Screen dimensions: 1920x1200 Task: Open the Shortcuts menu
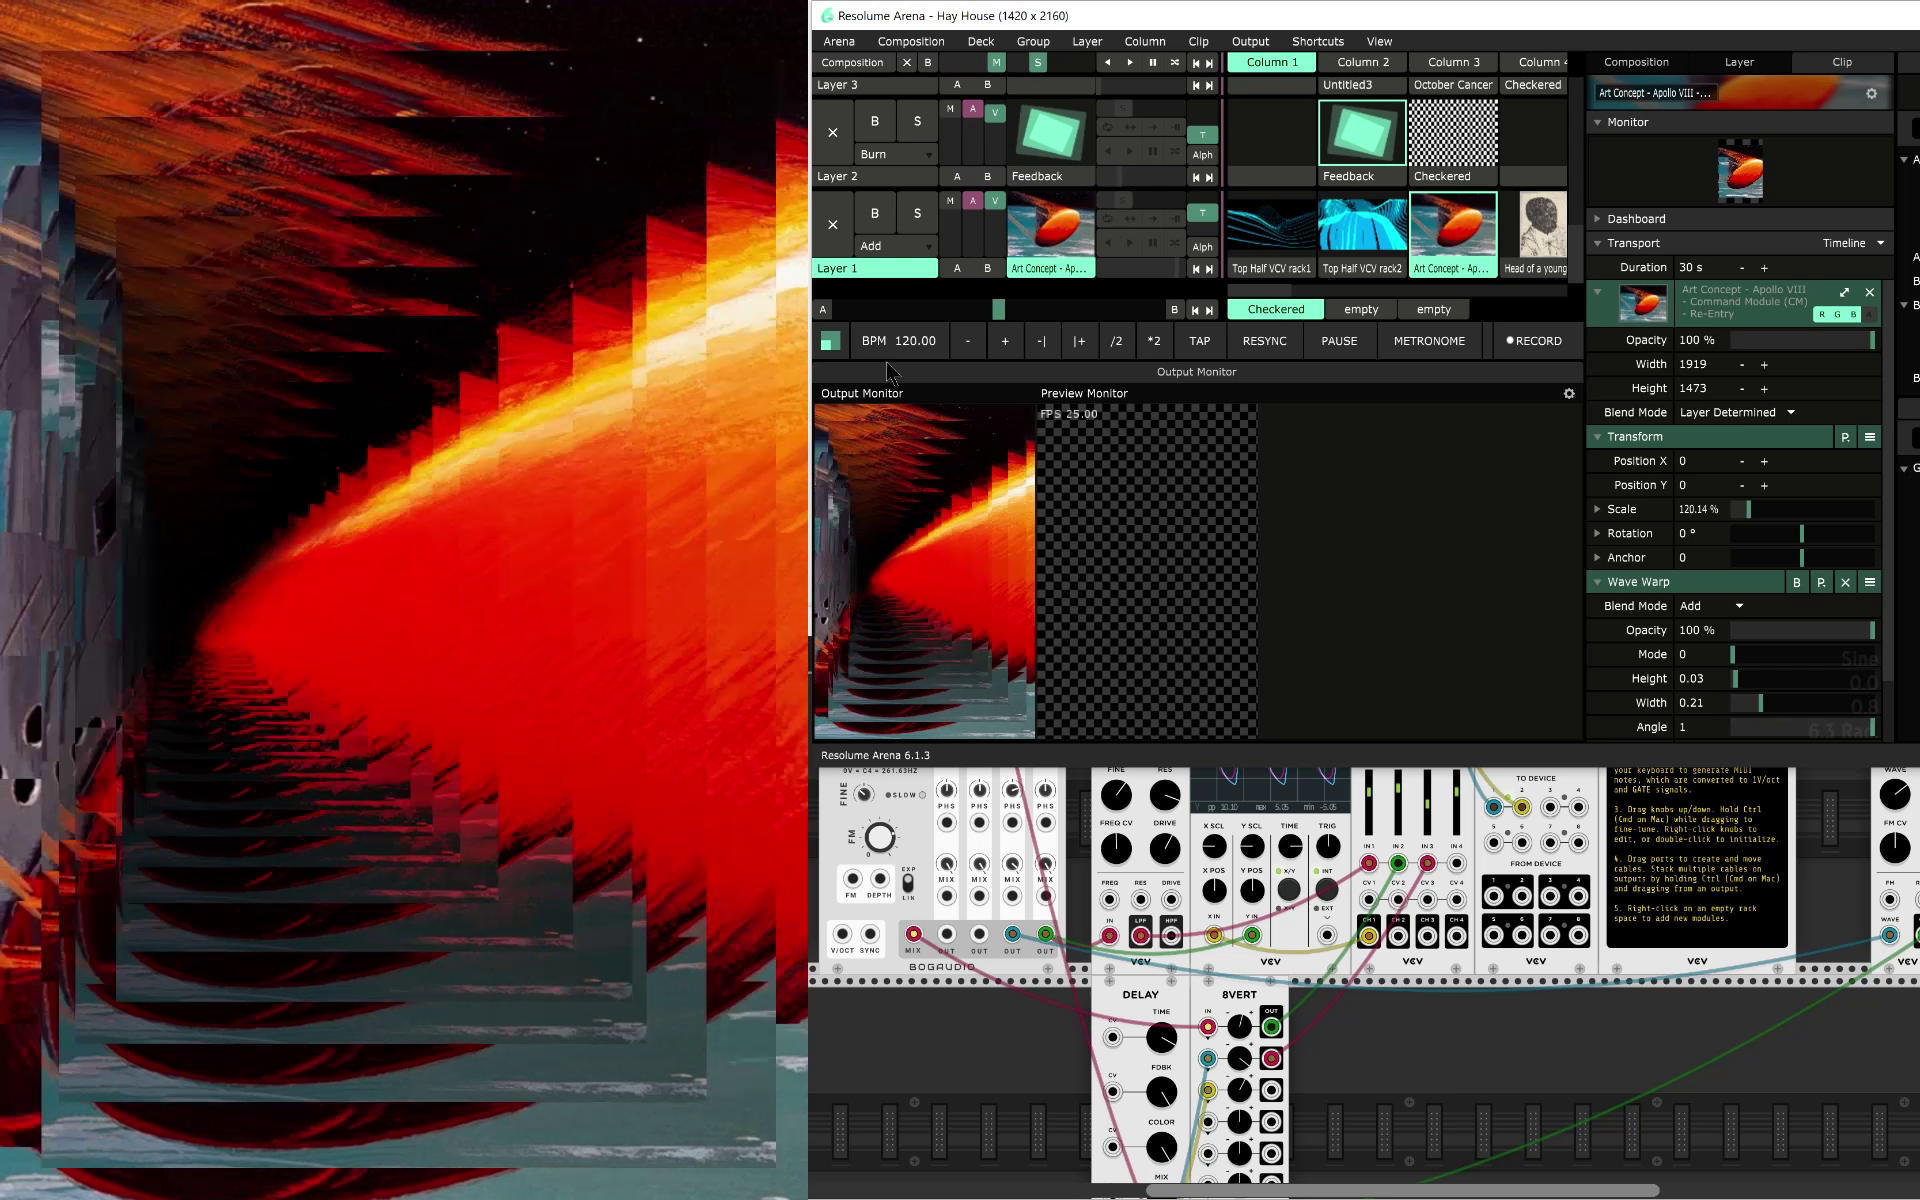(1317, 41)
